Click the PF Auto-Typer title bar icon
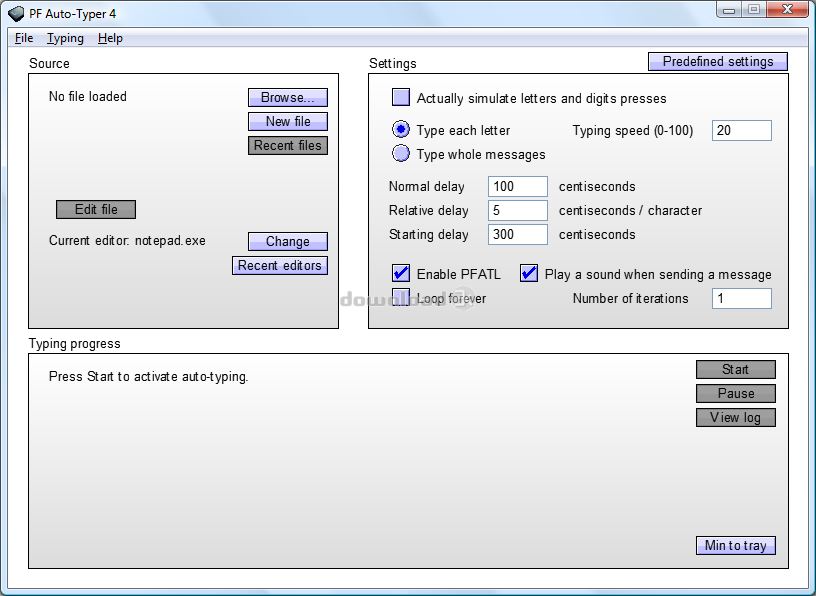The height and width of the screenshot is (596, 816). click(x=16, y=14)
